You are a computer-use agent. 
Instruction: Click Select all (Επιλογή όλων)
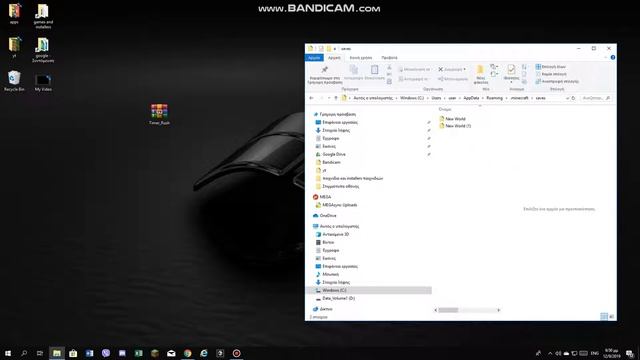coord(551,67)
